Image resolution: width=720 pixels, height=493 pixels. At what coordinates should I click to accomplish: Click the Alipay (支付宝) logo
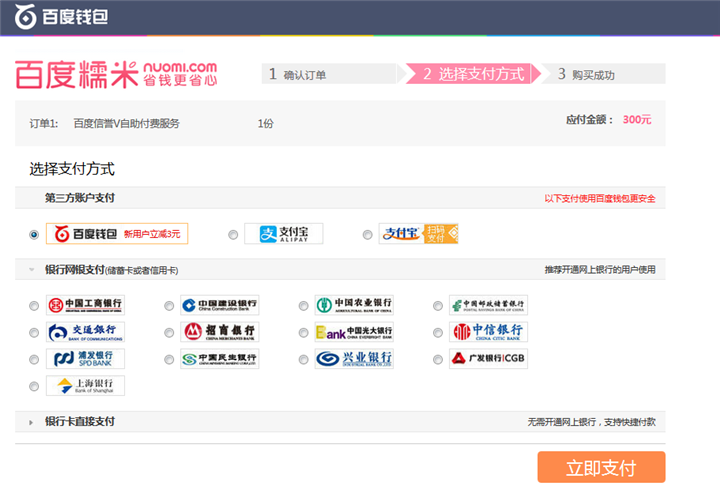(x=284, y=234)
